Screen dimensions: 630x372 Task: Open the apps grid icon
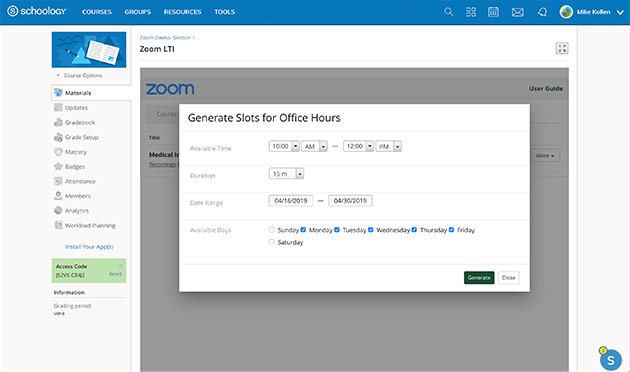(x=471, y=12)
